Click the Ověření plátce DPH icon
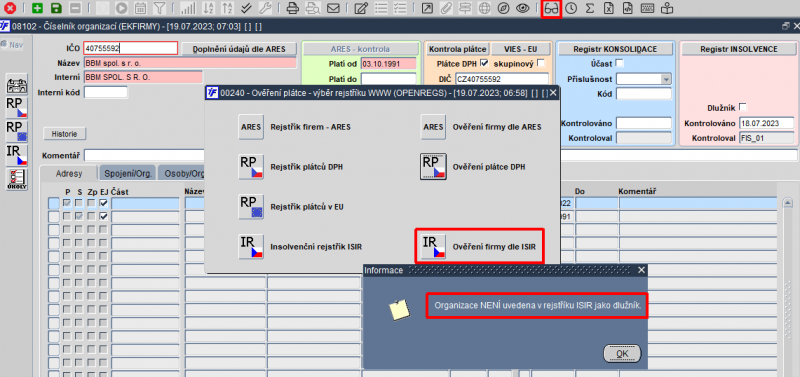 (x=433, y=166)
